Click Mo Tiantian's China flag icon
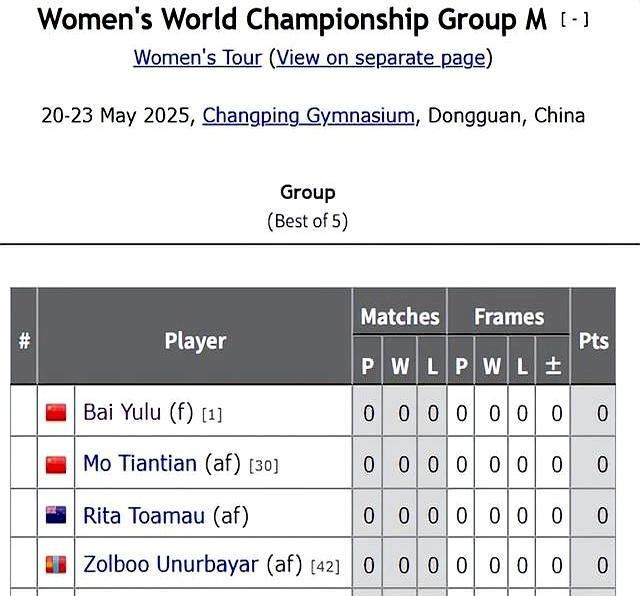640x596 pixels. pyautogui.click(x=56, y=465)
